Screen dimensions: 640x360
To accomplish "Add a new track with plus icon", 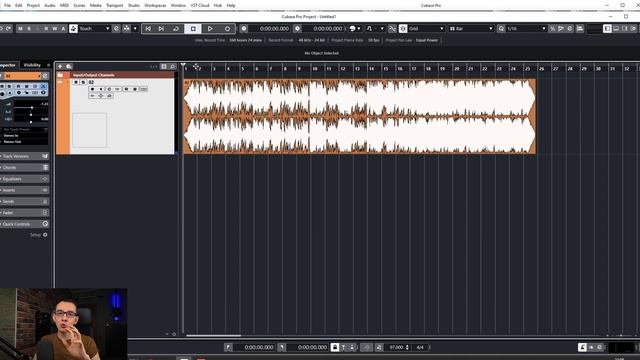I will point(60,66).
